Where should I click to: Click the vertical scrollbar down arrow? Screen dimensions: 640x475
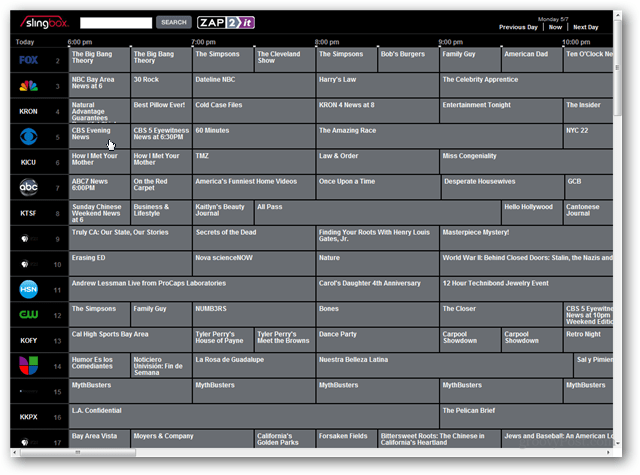tap(617, 443)
